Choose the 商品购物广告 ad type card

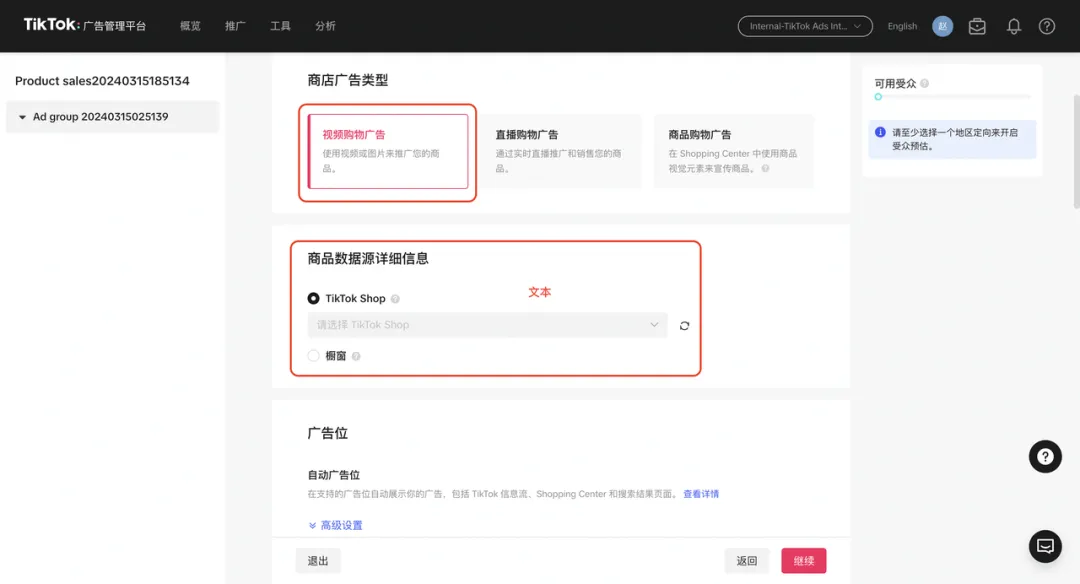734,152
